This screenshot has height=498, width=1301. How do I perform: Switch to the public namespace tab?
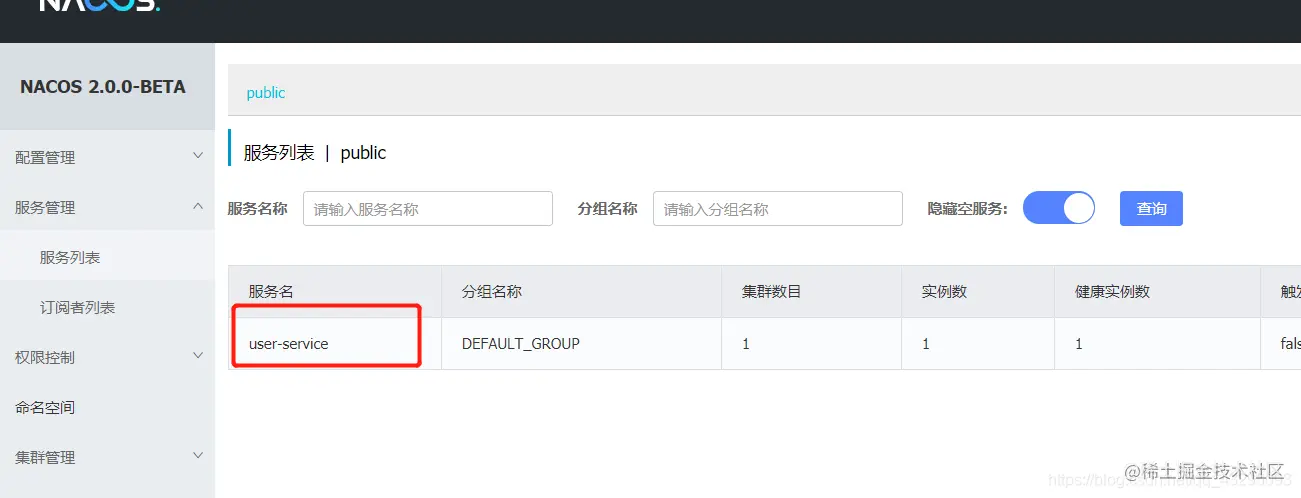[266, 92]
